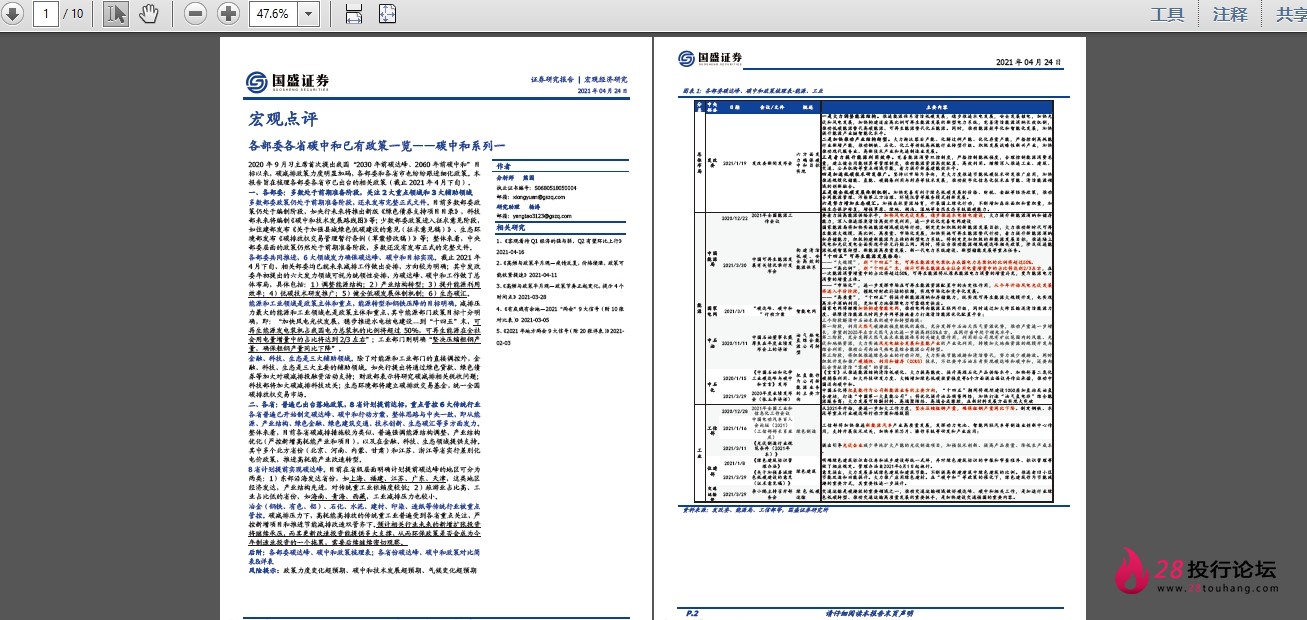The height and width of the screenshot is (620, 1307).
Task: Click the 请仔细阅读本报告末页声明 footer on page 2
Action: point(868,612)
